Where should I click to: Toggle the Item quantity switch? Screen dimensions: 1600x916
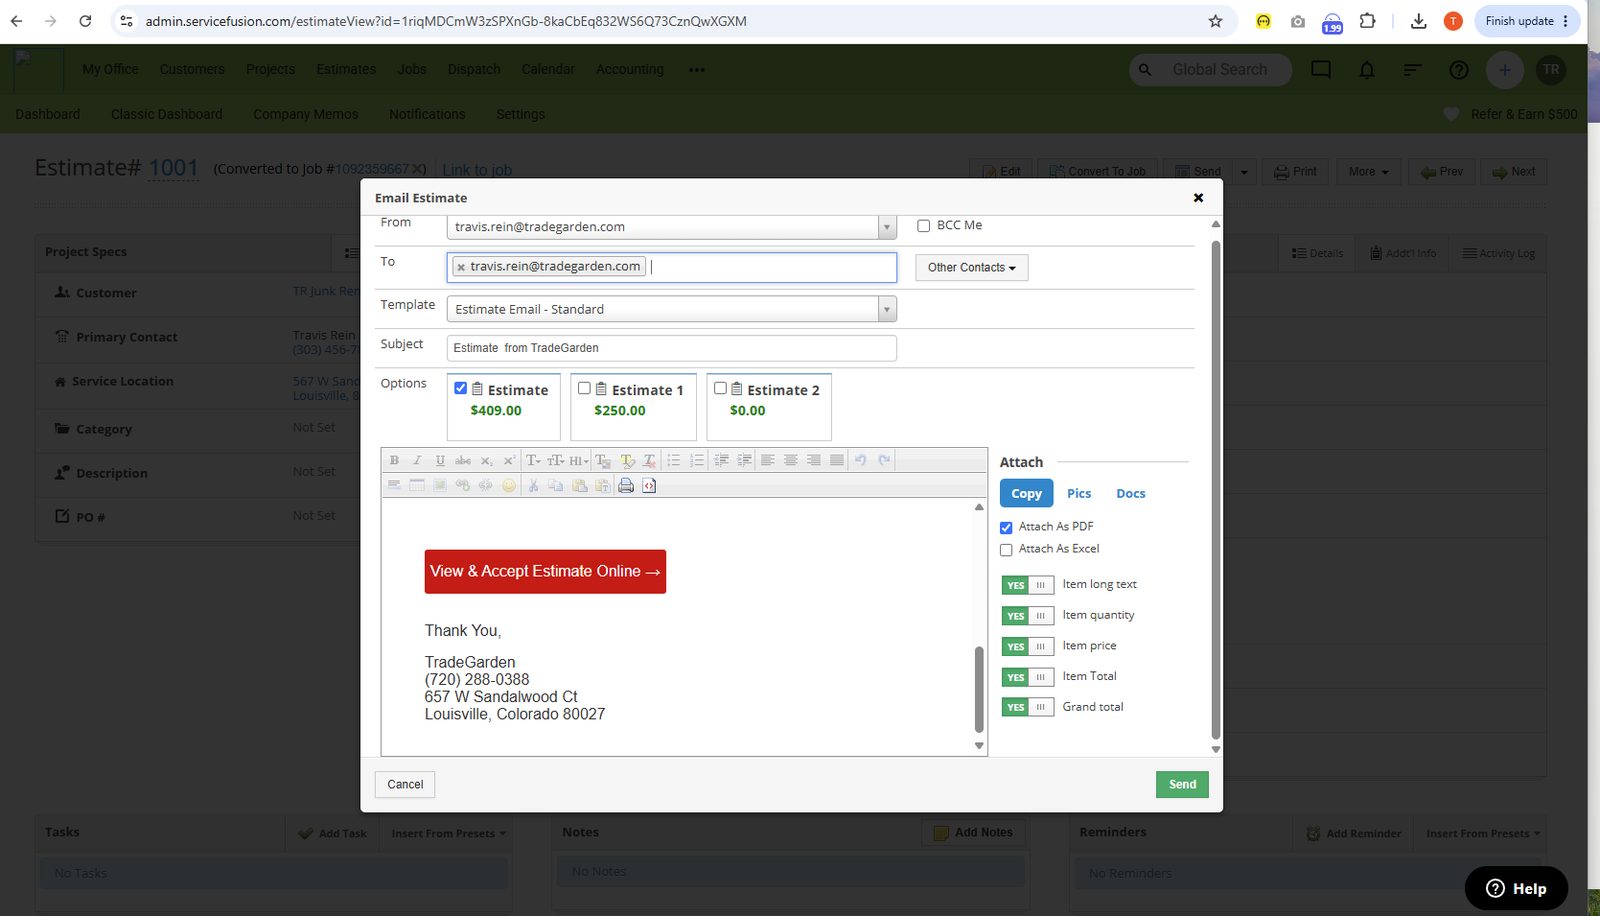click(1027, 616)
